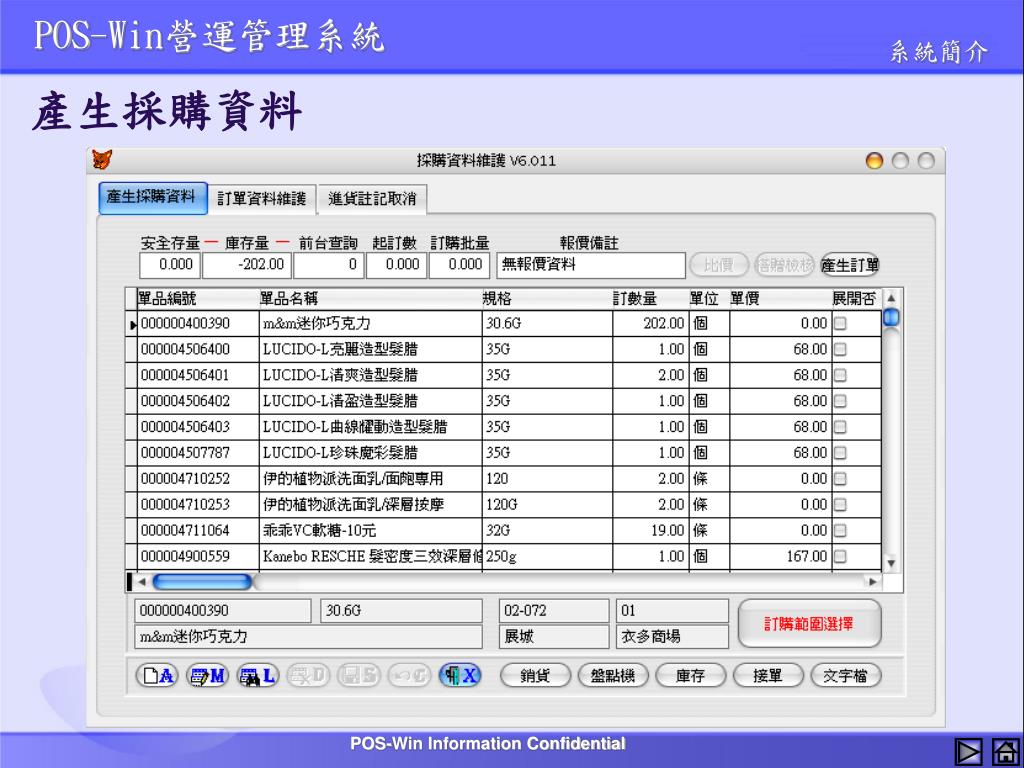
Task: Click the fox application icon in title bar
Action: tap(102, 159)
